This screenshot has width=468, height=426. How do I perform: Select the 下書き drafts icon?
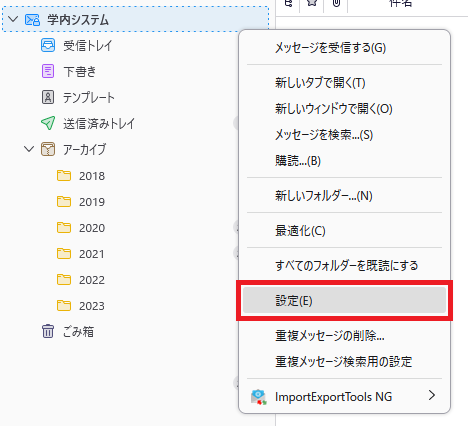click(x=48, y=71)
